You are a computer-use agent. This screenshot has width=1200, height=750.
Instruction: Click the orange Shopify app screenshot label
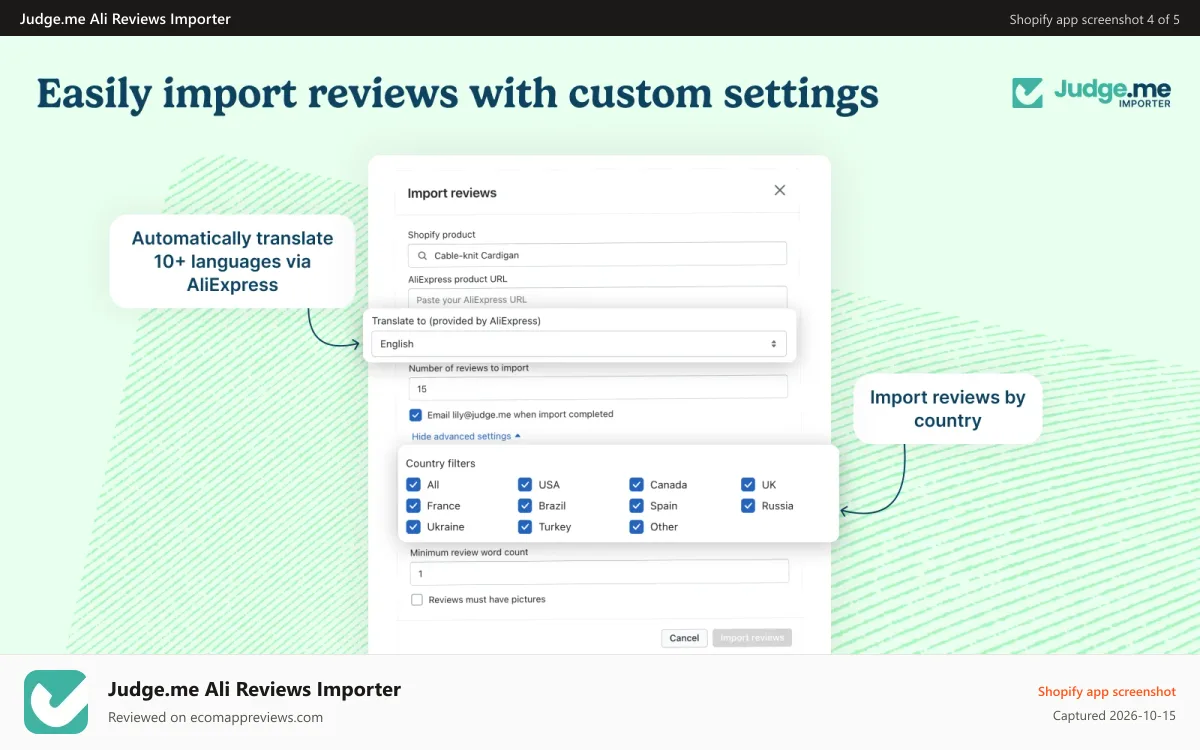coord(1107,692)
